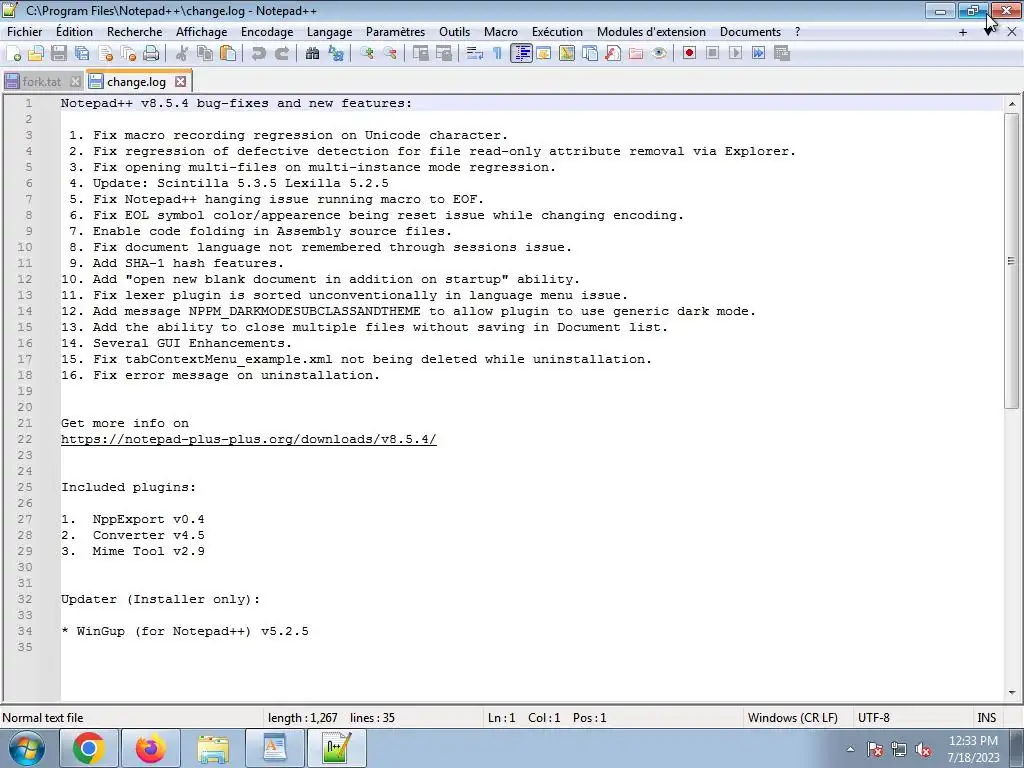Click the Run macro multiple times icon
This screenshot has height=768, width=1024.
click(x=758, y=54)
